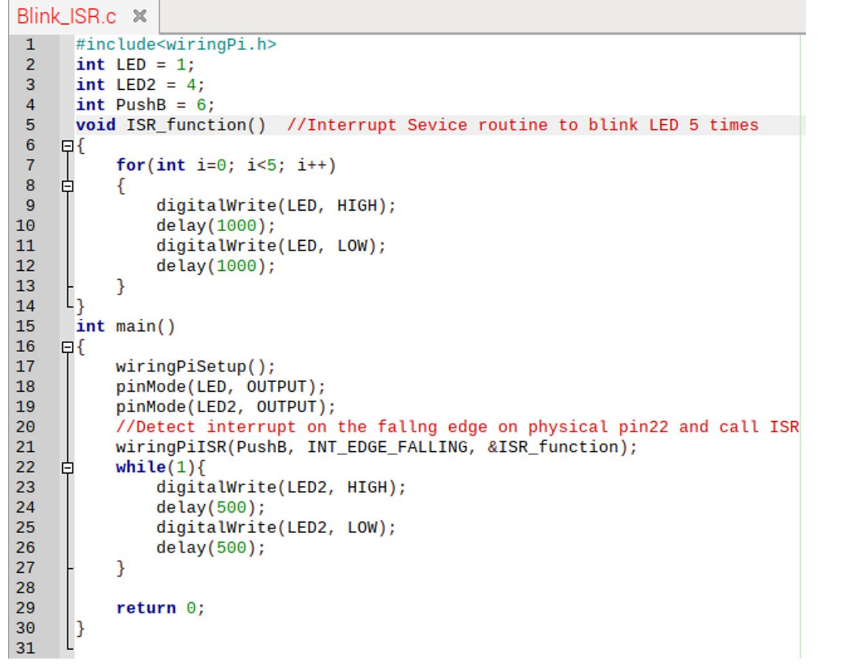Click the 'for(int i=0; i<5; i++)' statement
The height and width of the screenshot is (667, 856).
pos(226,165)
